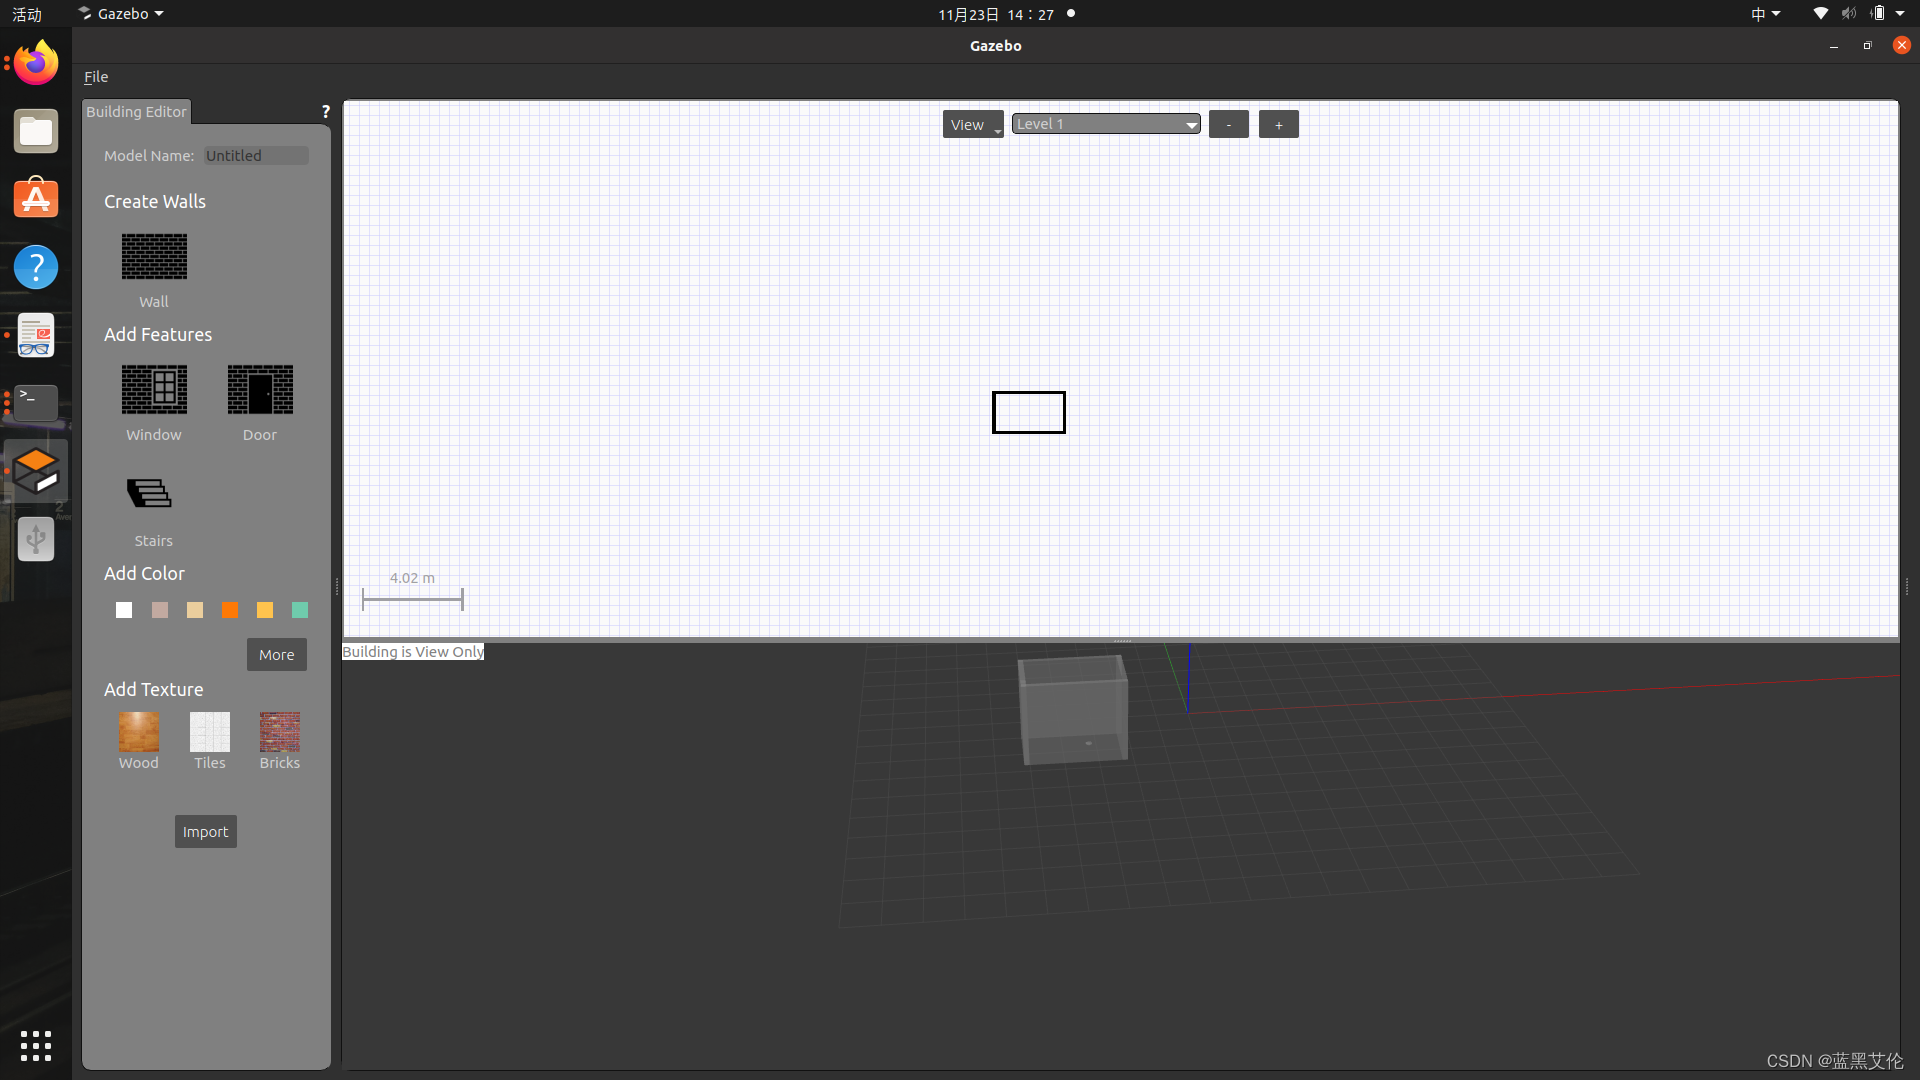Pick the teal green color swatch
Image resolution: width=1920 pixels, height=1080 pixels.
300,610
